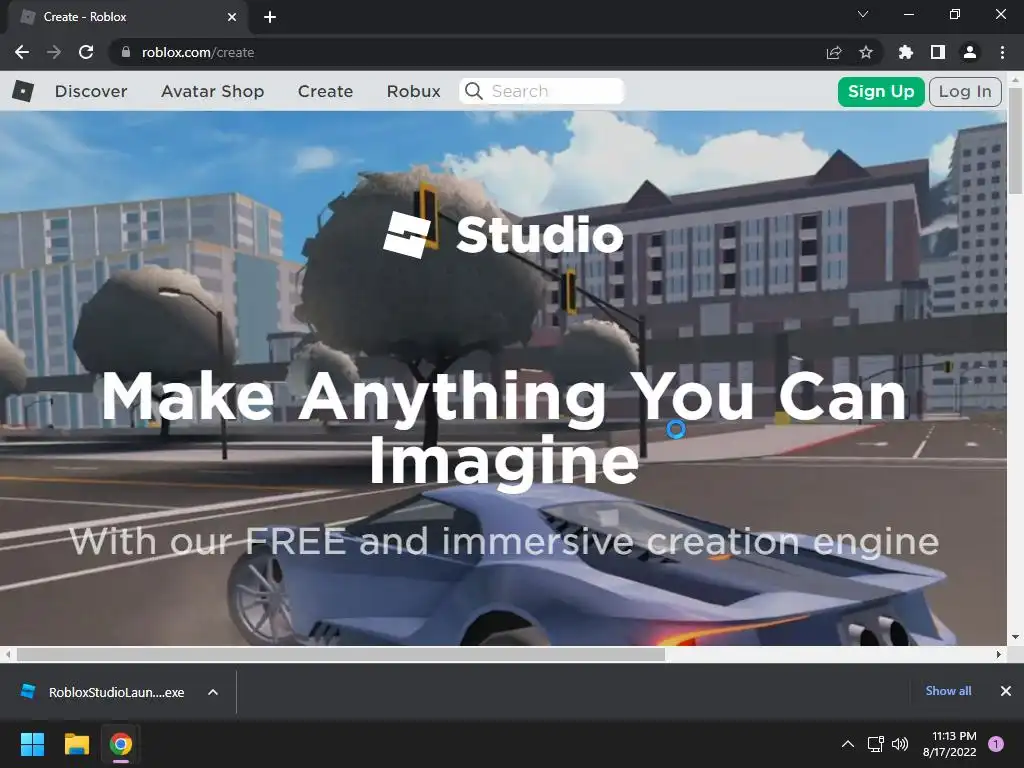Open the Discover menu item

point(91,91)
